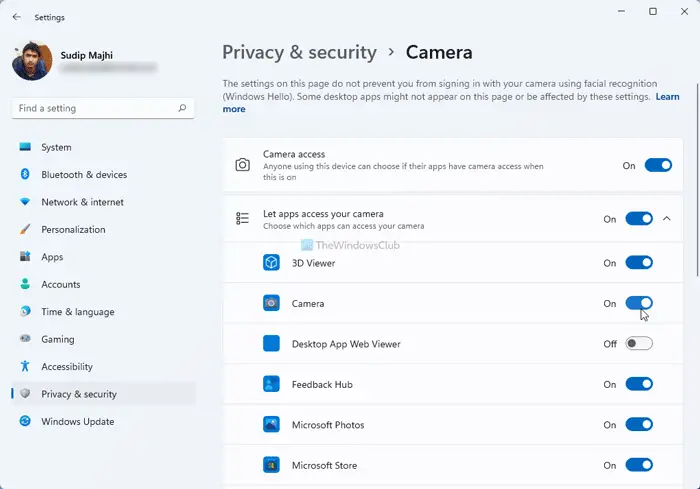Image resolution: width=700 pixels, height=489 pixels.
Task: Disable Microsoft Photos camera toggle
Action: 639,424
